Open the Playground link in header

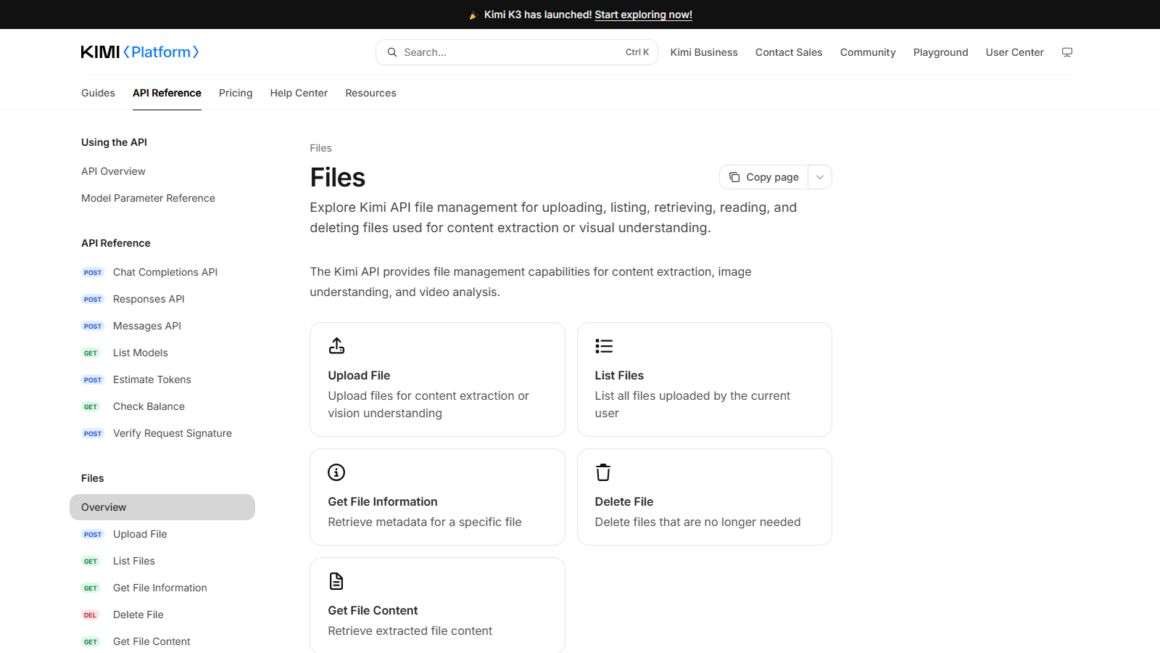tap(940, 53)
